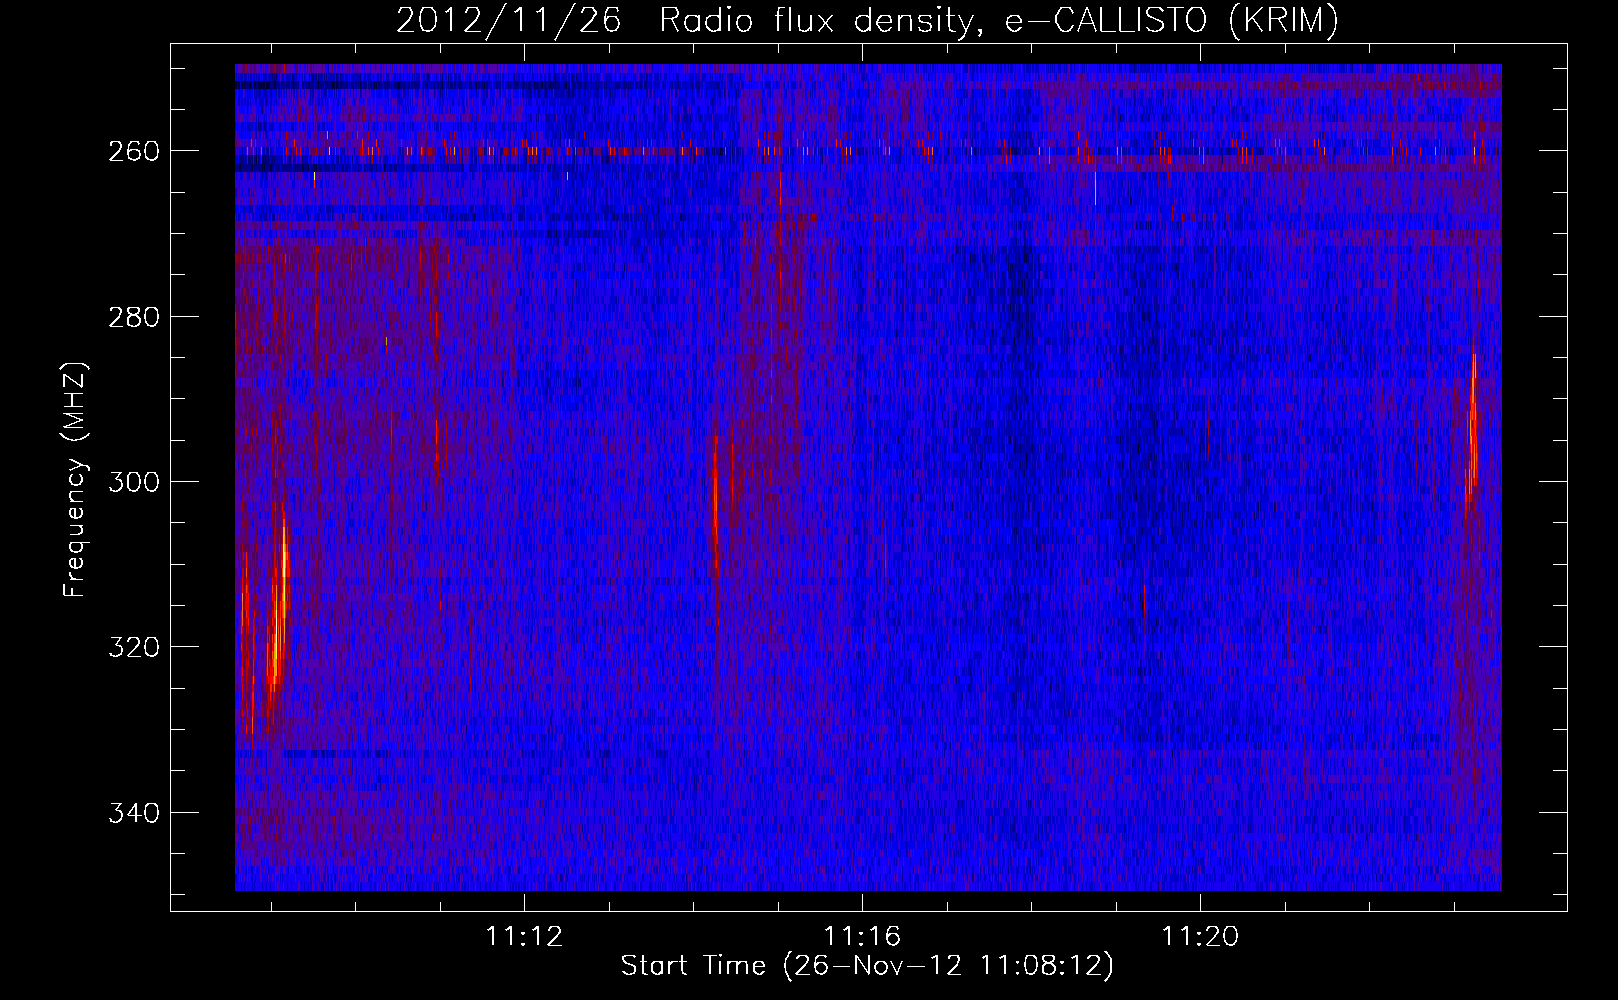Click the 320 frequency tick label
The width and height of the screenshot is (1618, 1000).
tap(134, 647)
